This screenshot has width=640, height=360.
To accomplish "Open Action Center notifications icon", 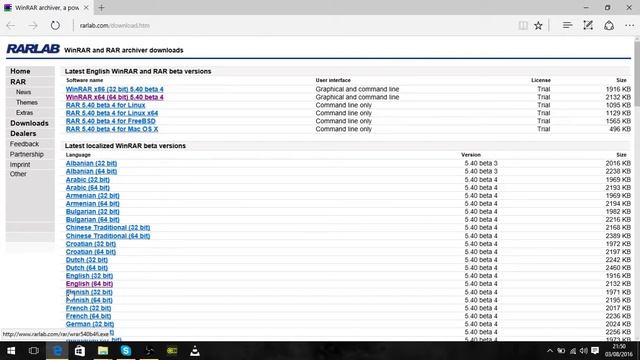I will (595, 351).
